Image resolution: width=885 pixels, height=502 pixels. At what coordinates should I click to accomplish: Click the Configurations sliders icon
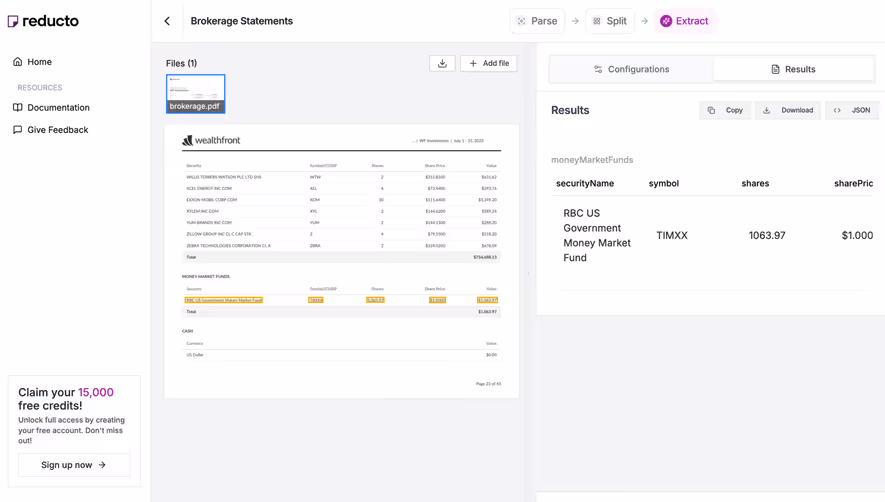click(598, 69)
